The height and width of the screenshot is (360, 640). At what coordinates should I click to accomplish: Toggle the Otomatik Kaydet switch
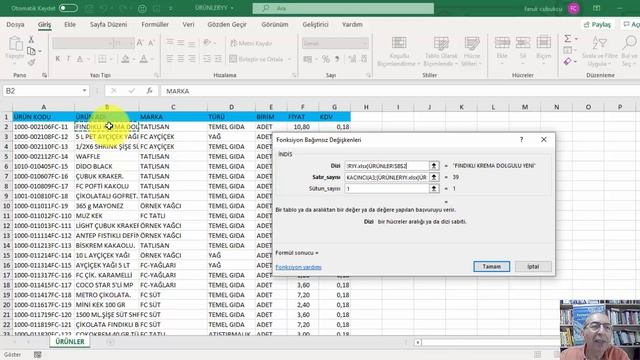pyautogui.click(x=68, y=8)
